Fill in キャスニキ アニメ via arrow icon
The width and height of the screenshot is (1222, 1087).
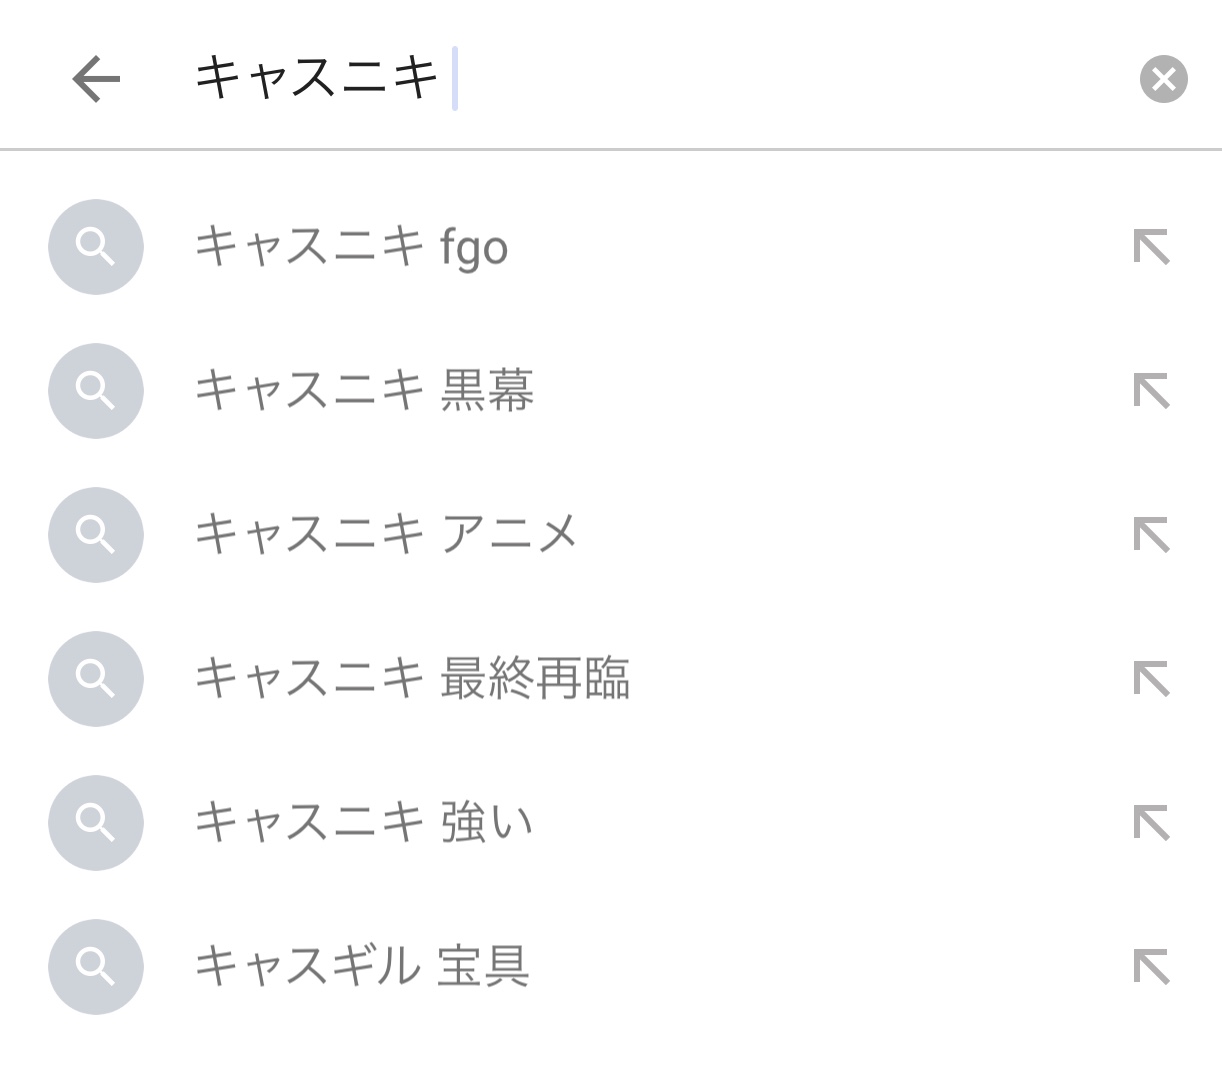coord(1151,535)
